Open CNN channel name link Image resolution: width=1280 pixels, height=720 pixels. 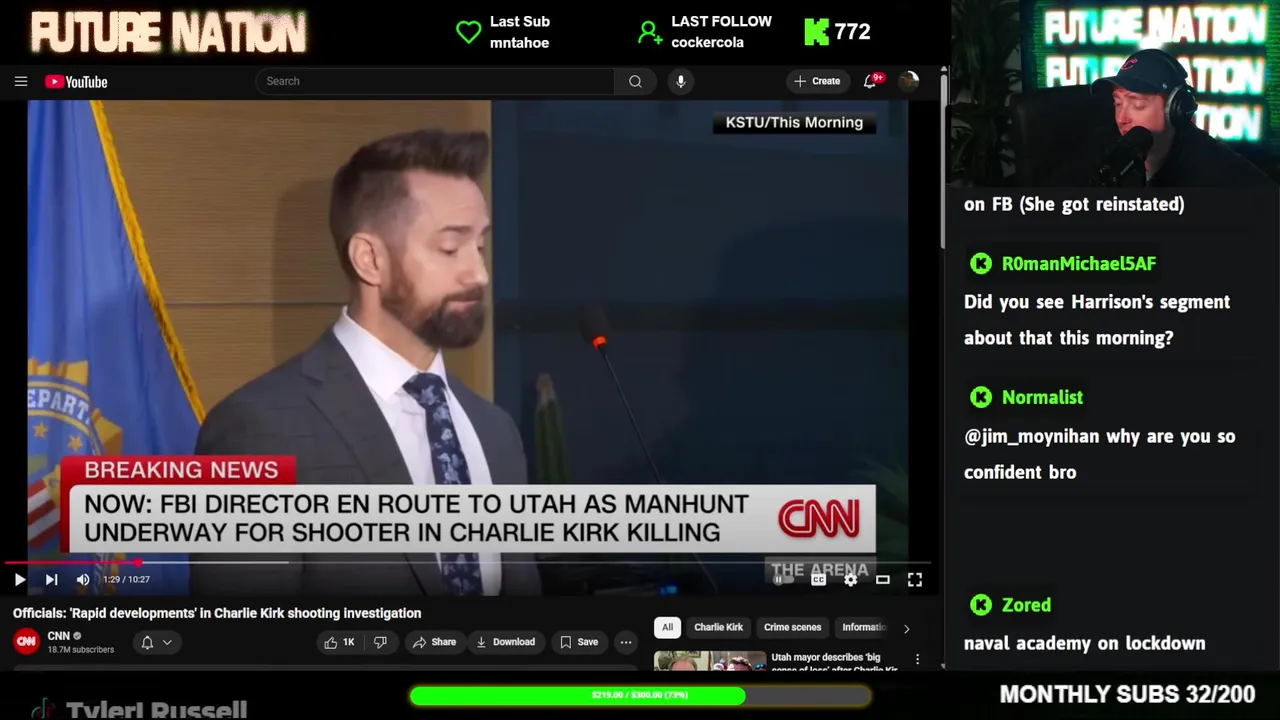[59, 636]
